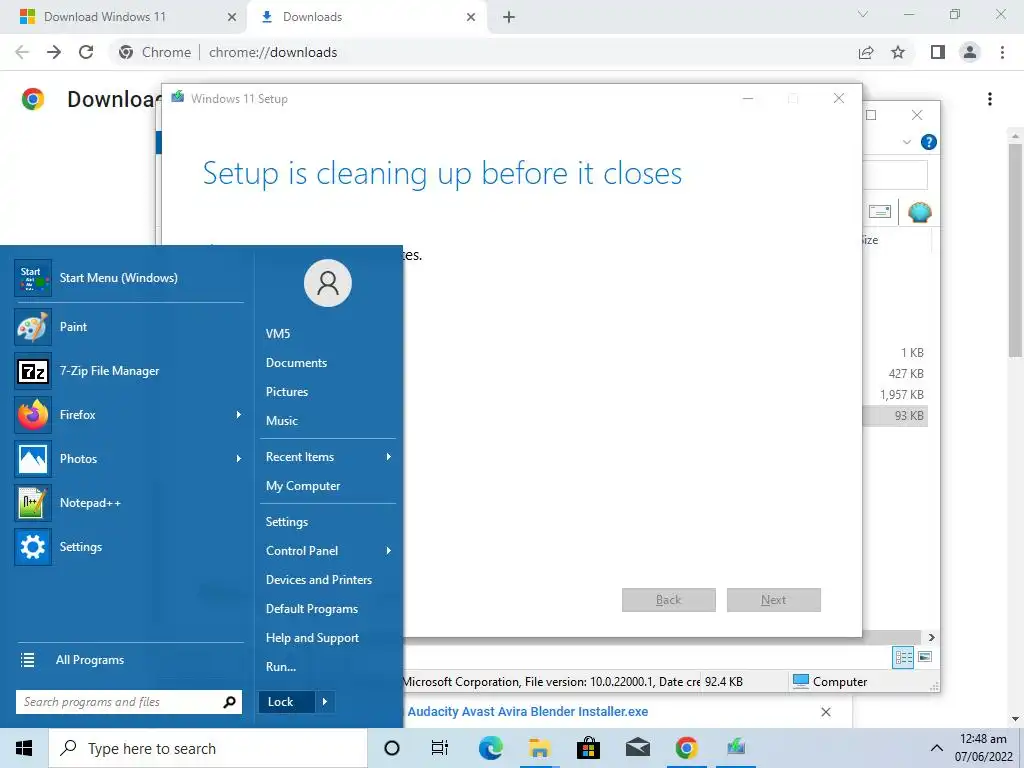
Task: Click the Lock button
Action: click(287, 702)
